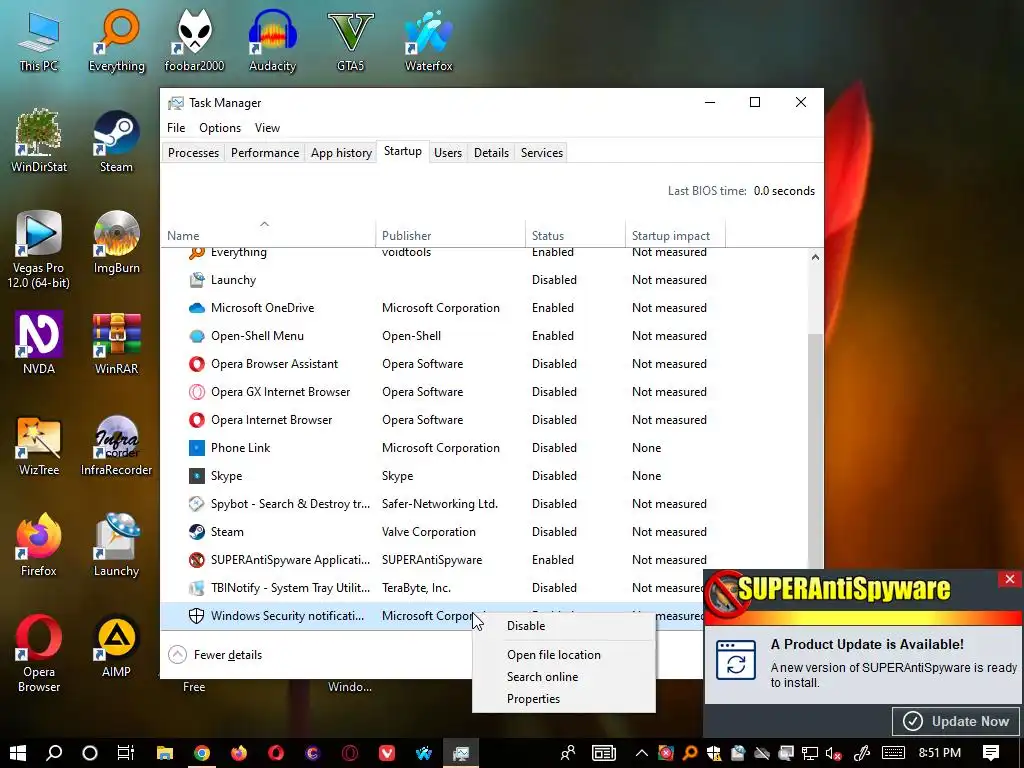Click the vertical scrollbar thumb in startup list

coord(815,451)
